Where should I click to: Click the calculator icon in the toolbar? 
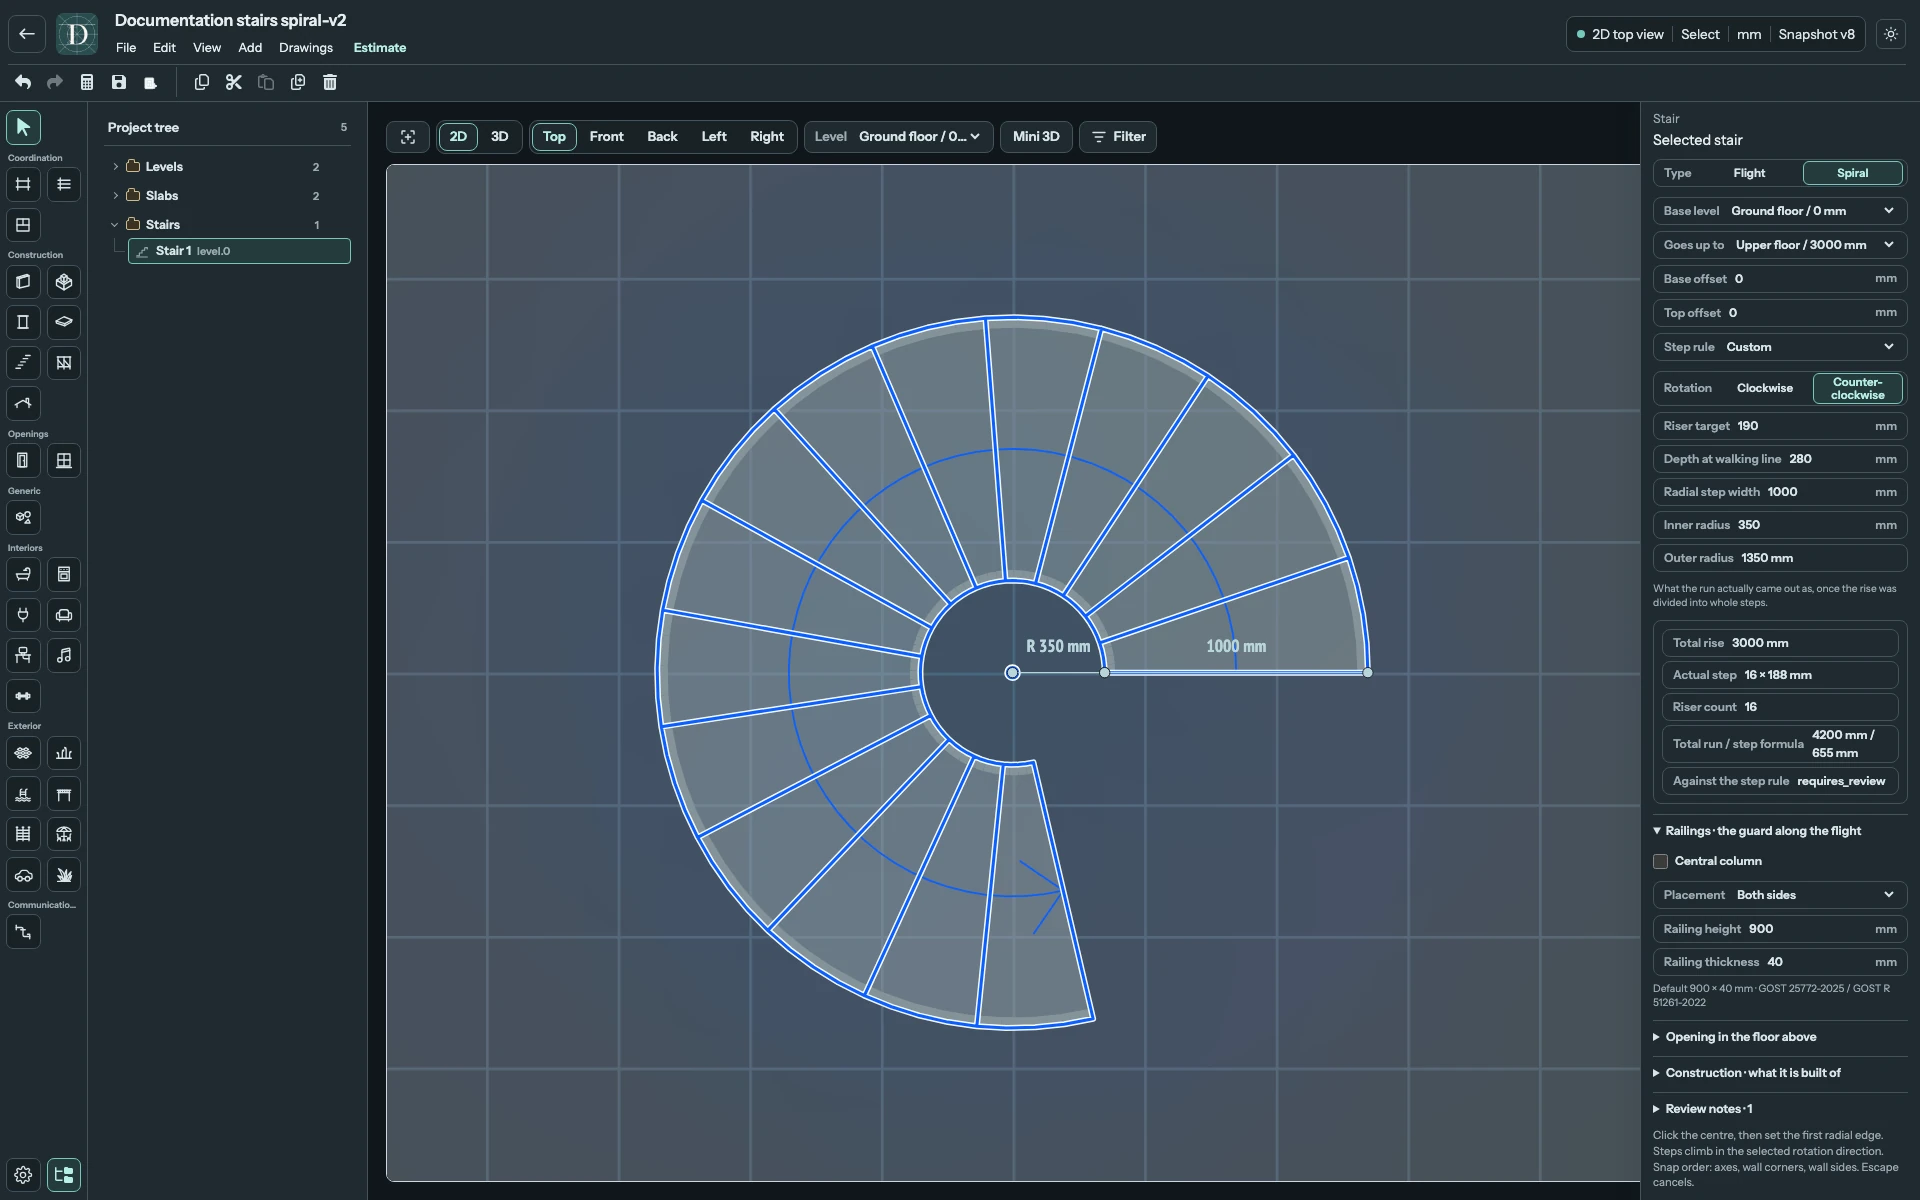click(87, 82)
